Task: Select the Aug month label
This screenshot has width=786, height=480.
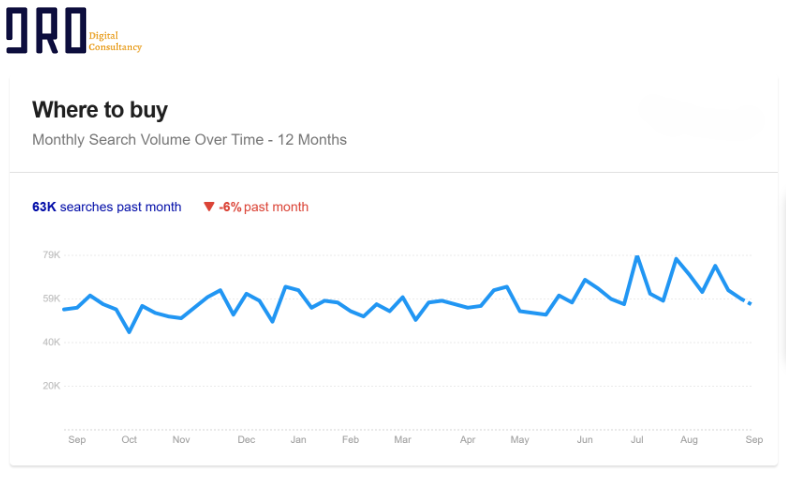Action: point(688,440)
